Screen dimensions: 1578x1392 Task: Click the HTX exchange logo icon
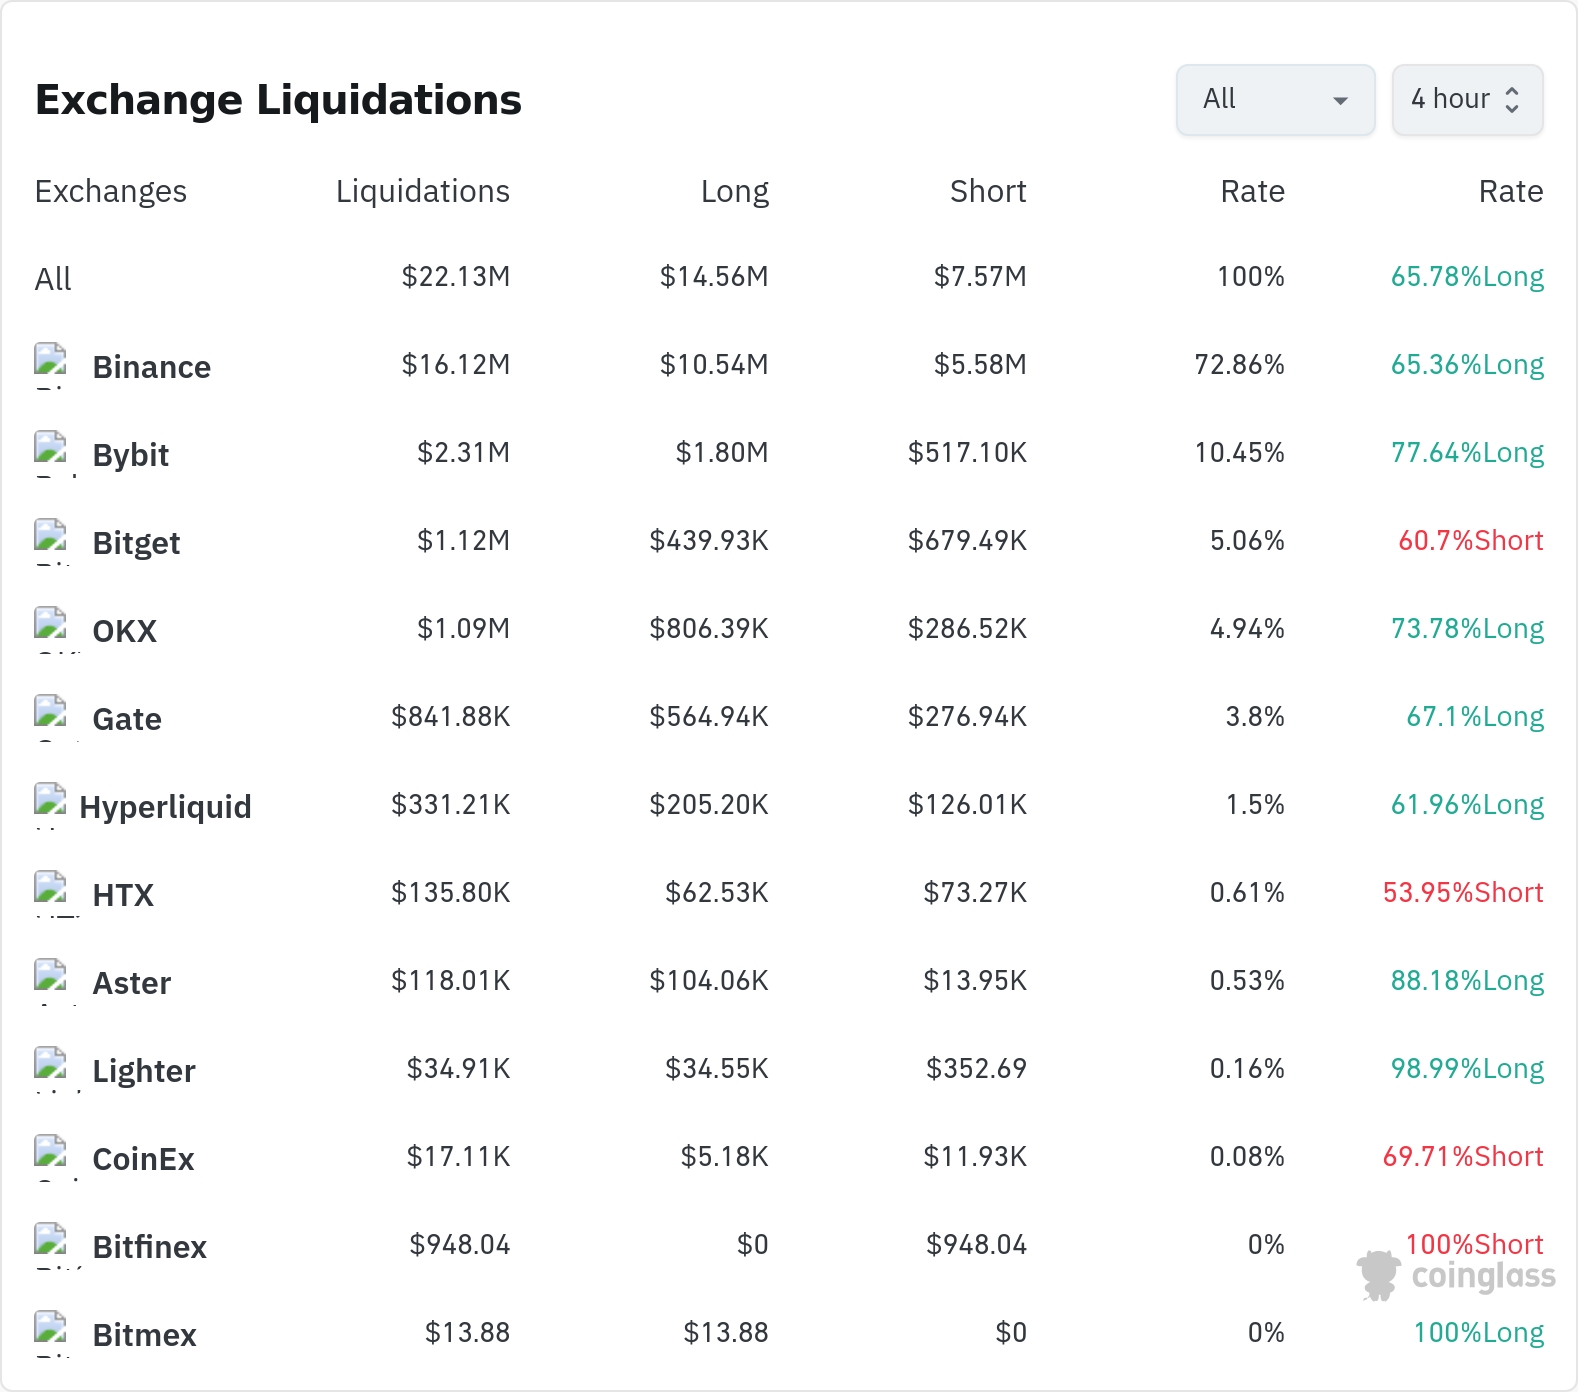(50, 893)
